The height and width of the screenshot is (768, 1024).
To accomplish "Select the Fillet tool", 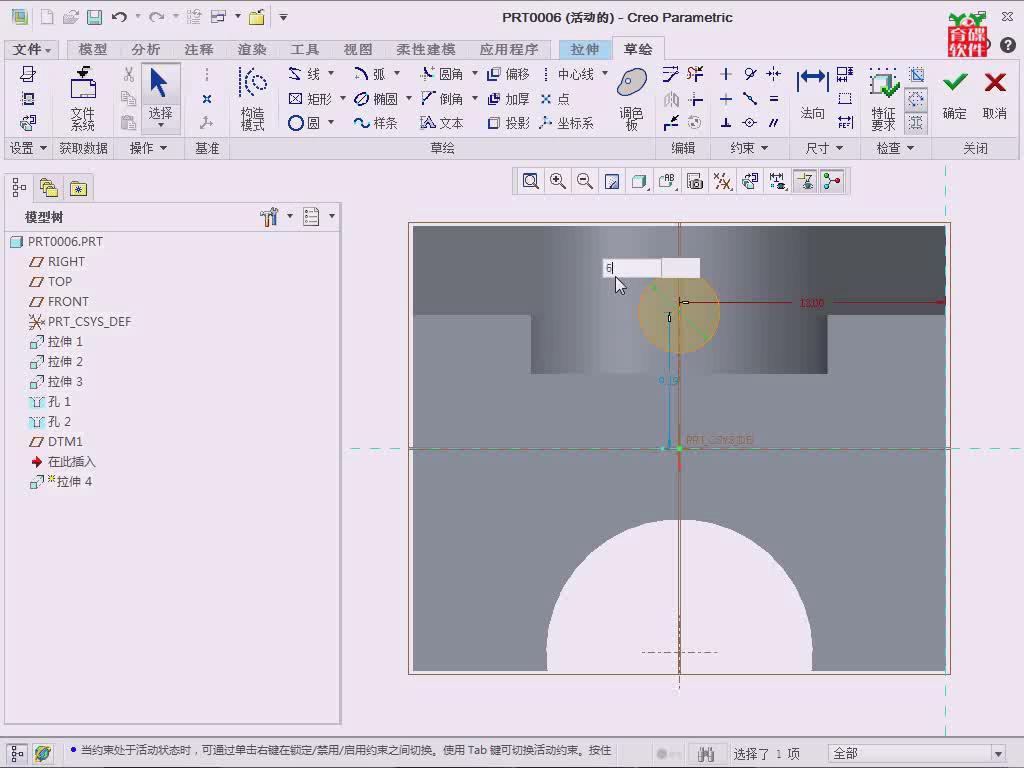I will tap(442, 74).
